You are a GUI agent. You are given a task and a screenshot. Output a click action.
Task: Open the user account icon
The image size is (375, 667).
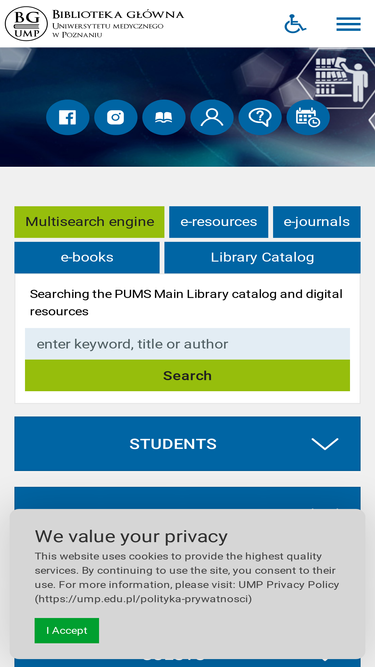[x=212, y=117]
